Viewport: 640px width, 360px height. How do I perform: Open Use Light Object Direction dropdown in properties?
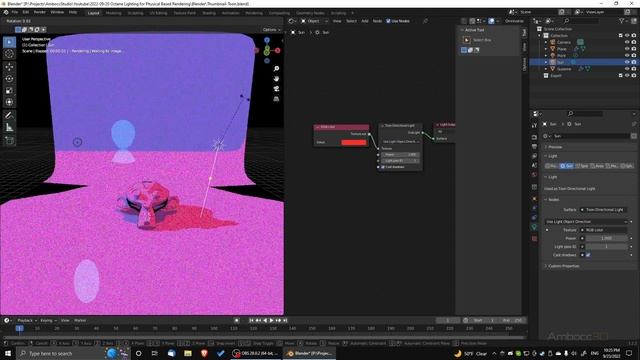click(586, 222)
